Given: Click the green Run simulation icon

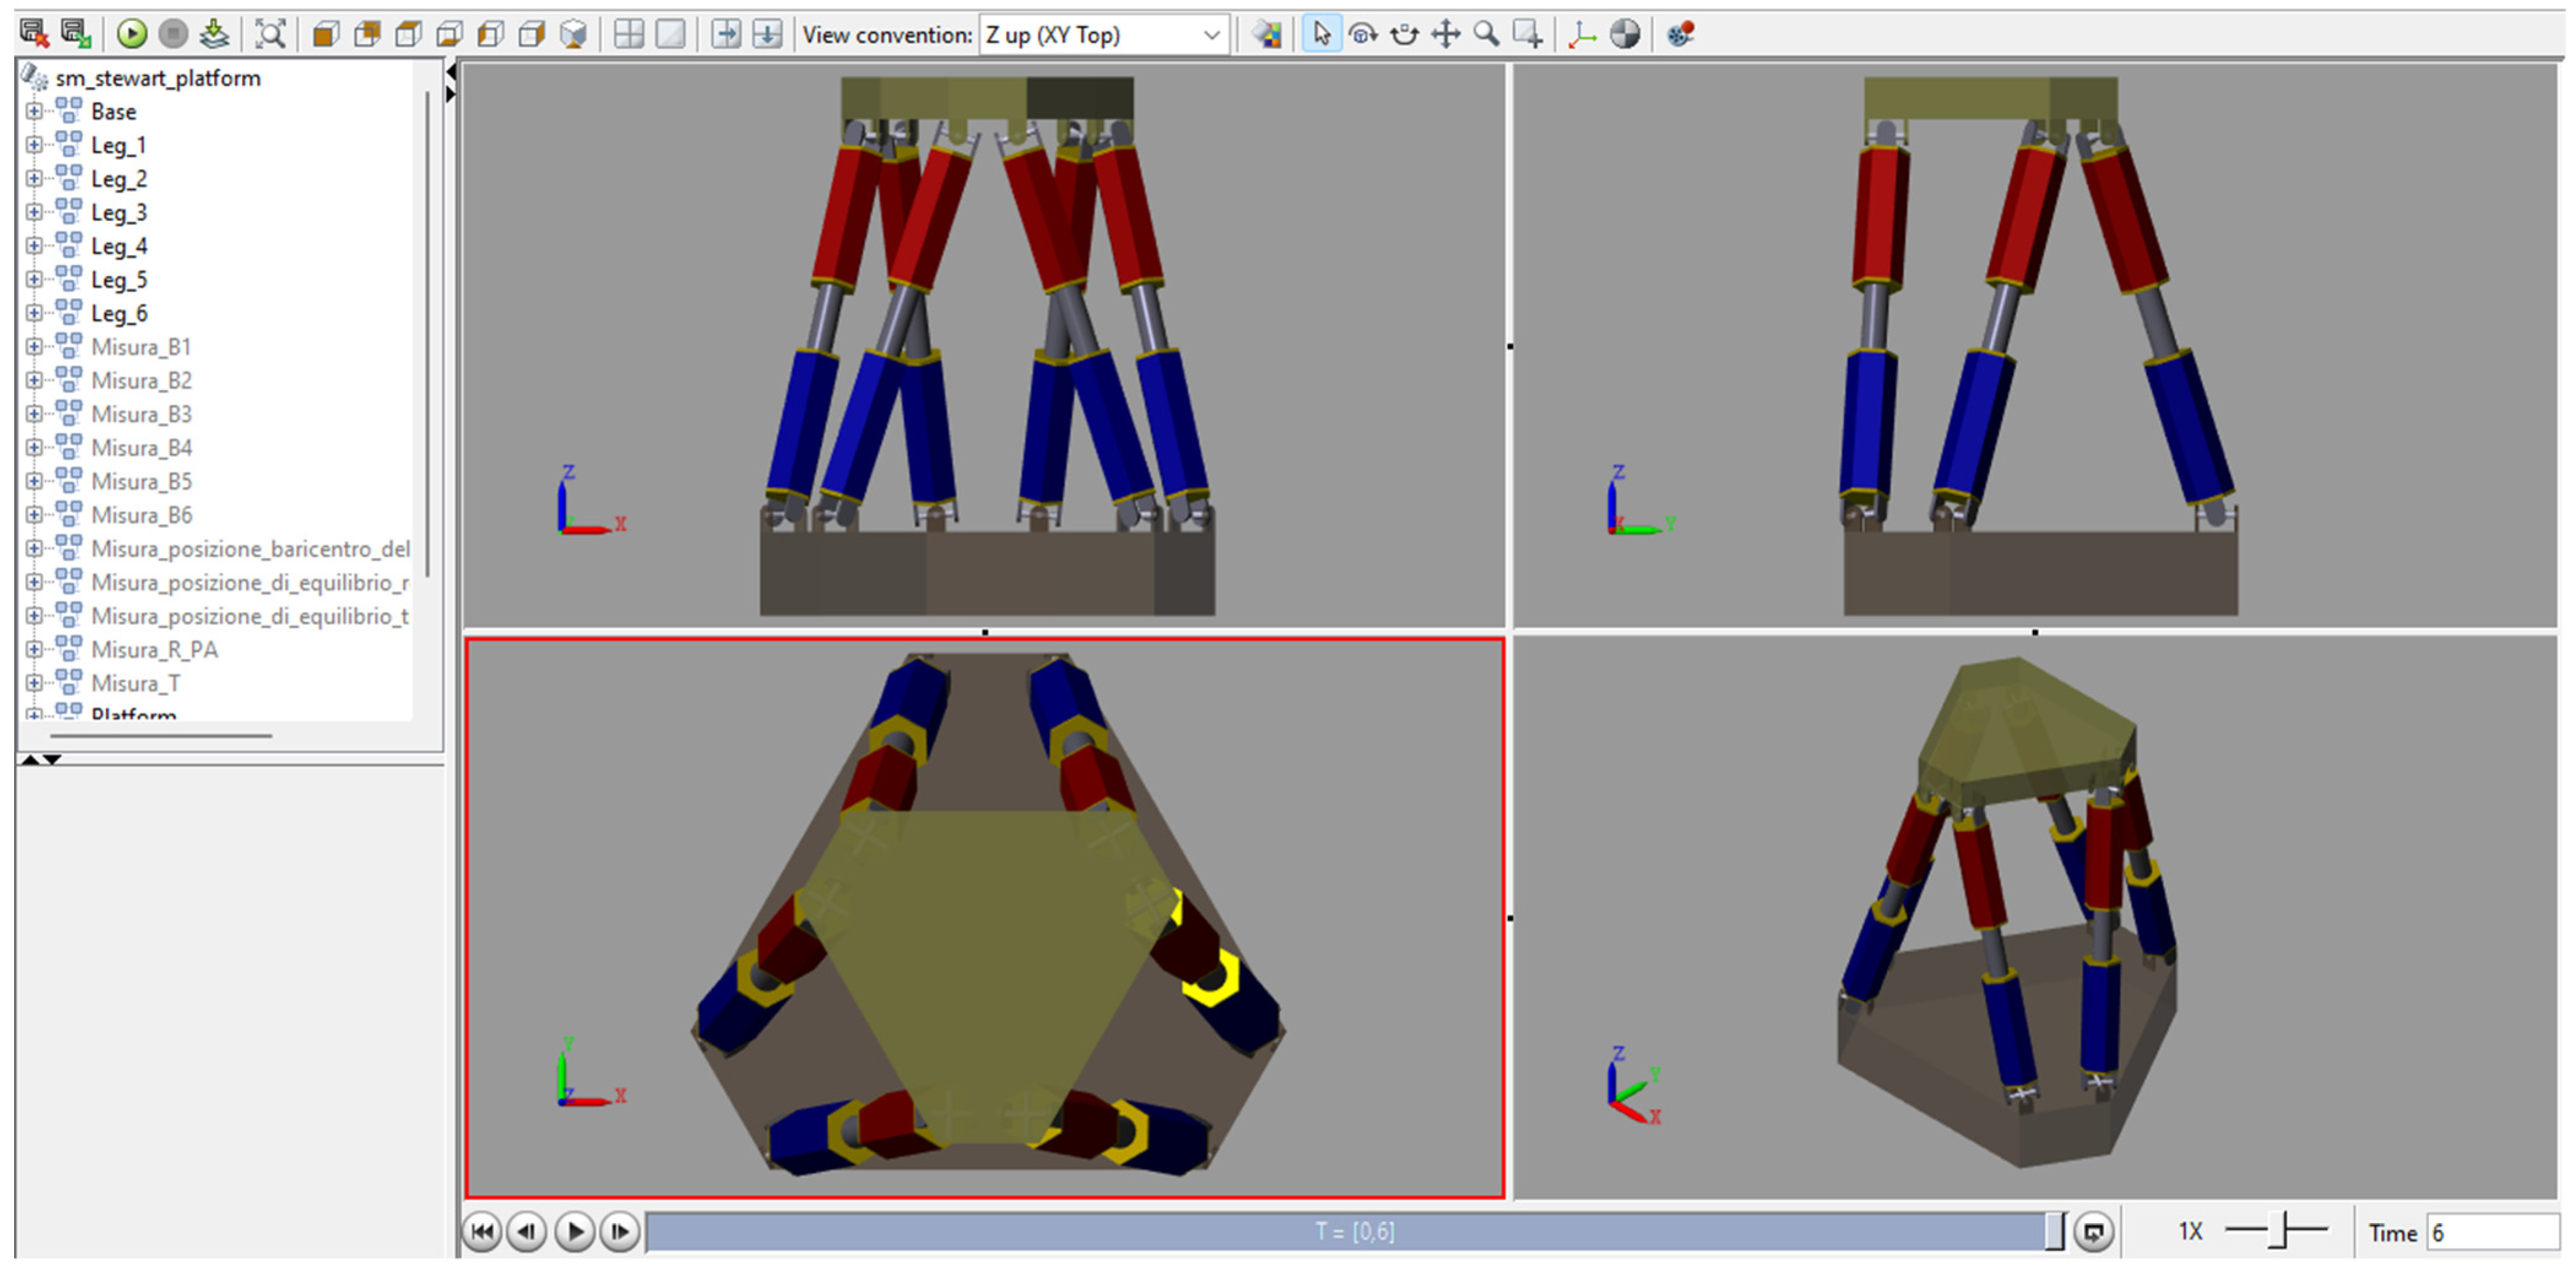Looking at the screenshot, I should (x=131, y=34).
